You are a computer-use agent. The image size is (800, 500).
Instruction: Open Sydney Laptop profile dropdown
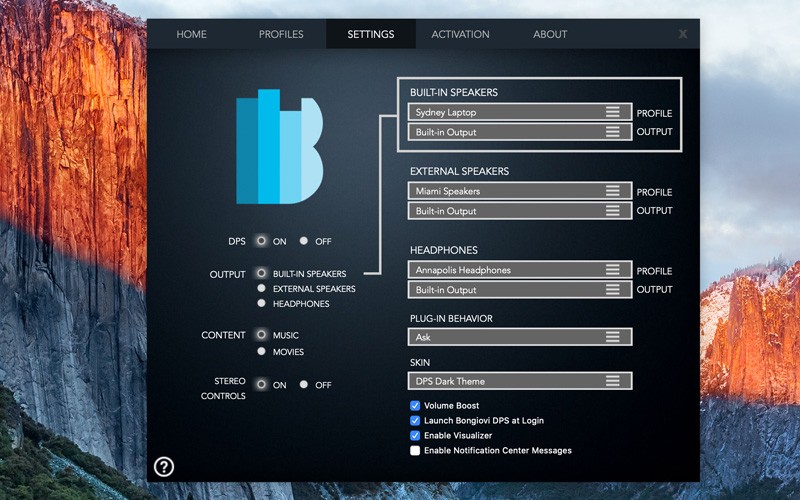520,112
